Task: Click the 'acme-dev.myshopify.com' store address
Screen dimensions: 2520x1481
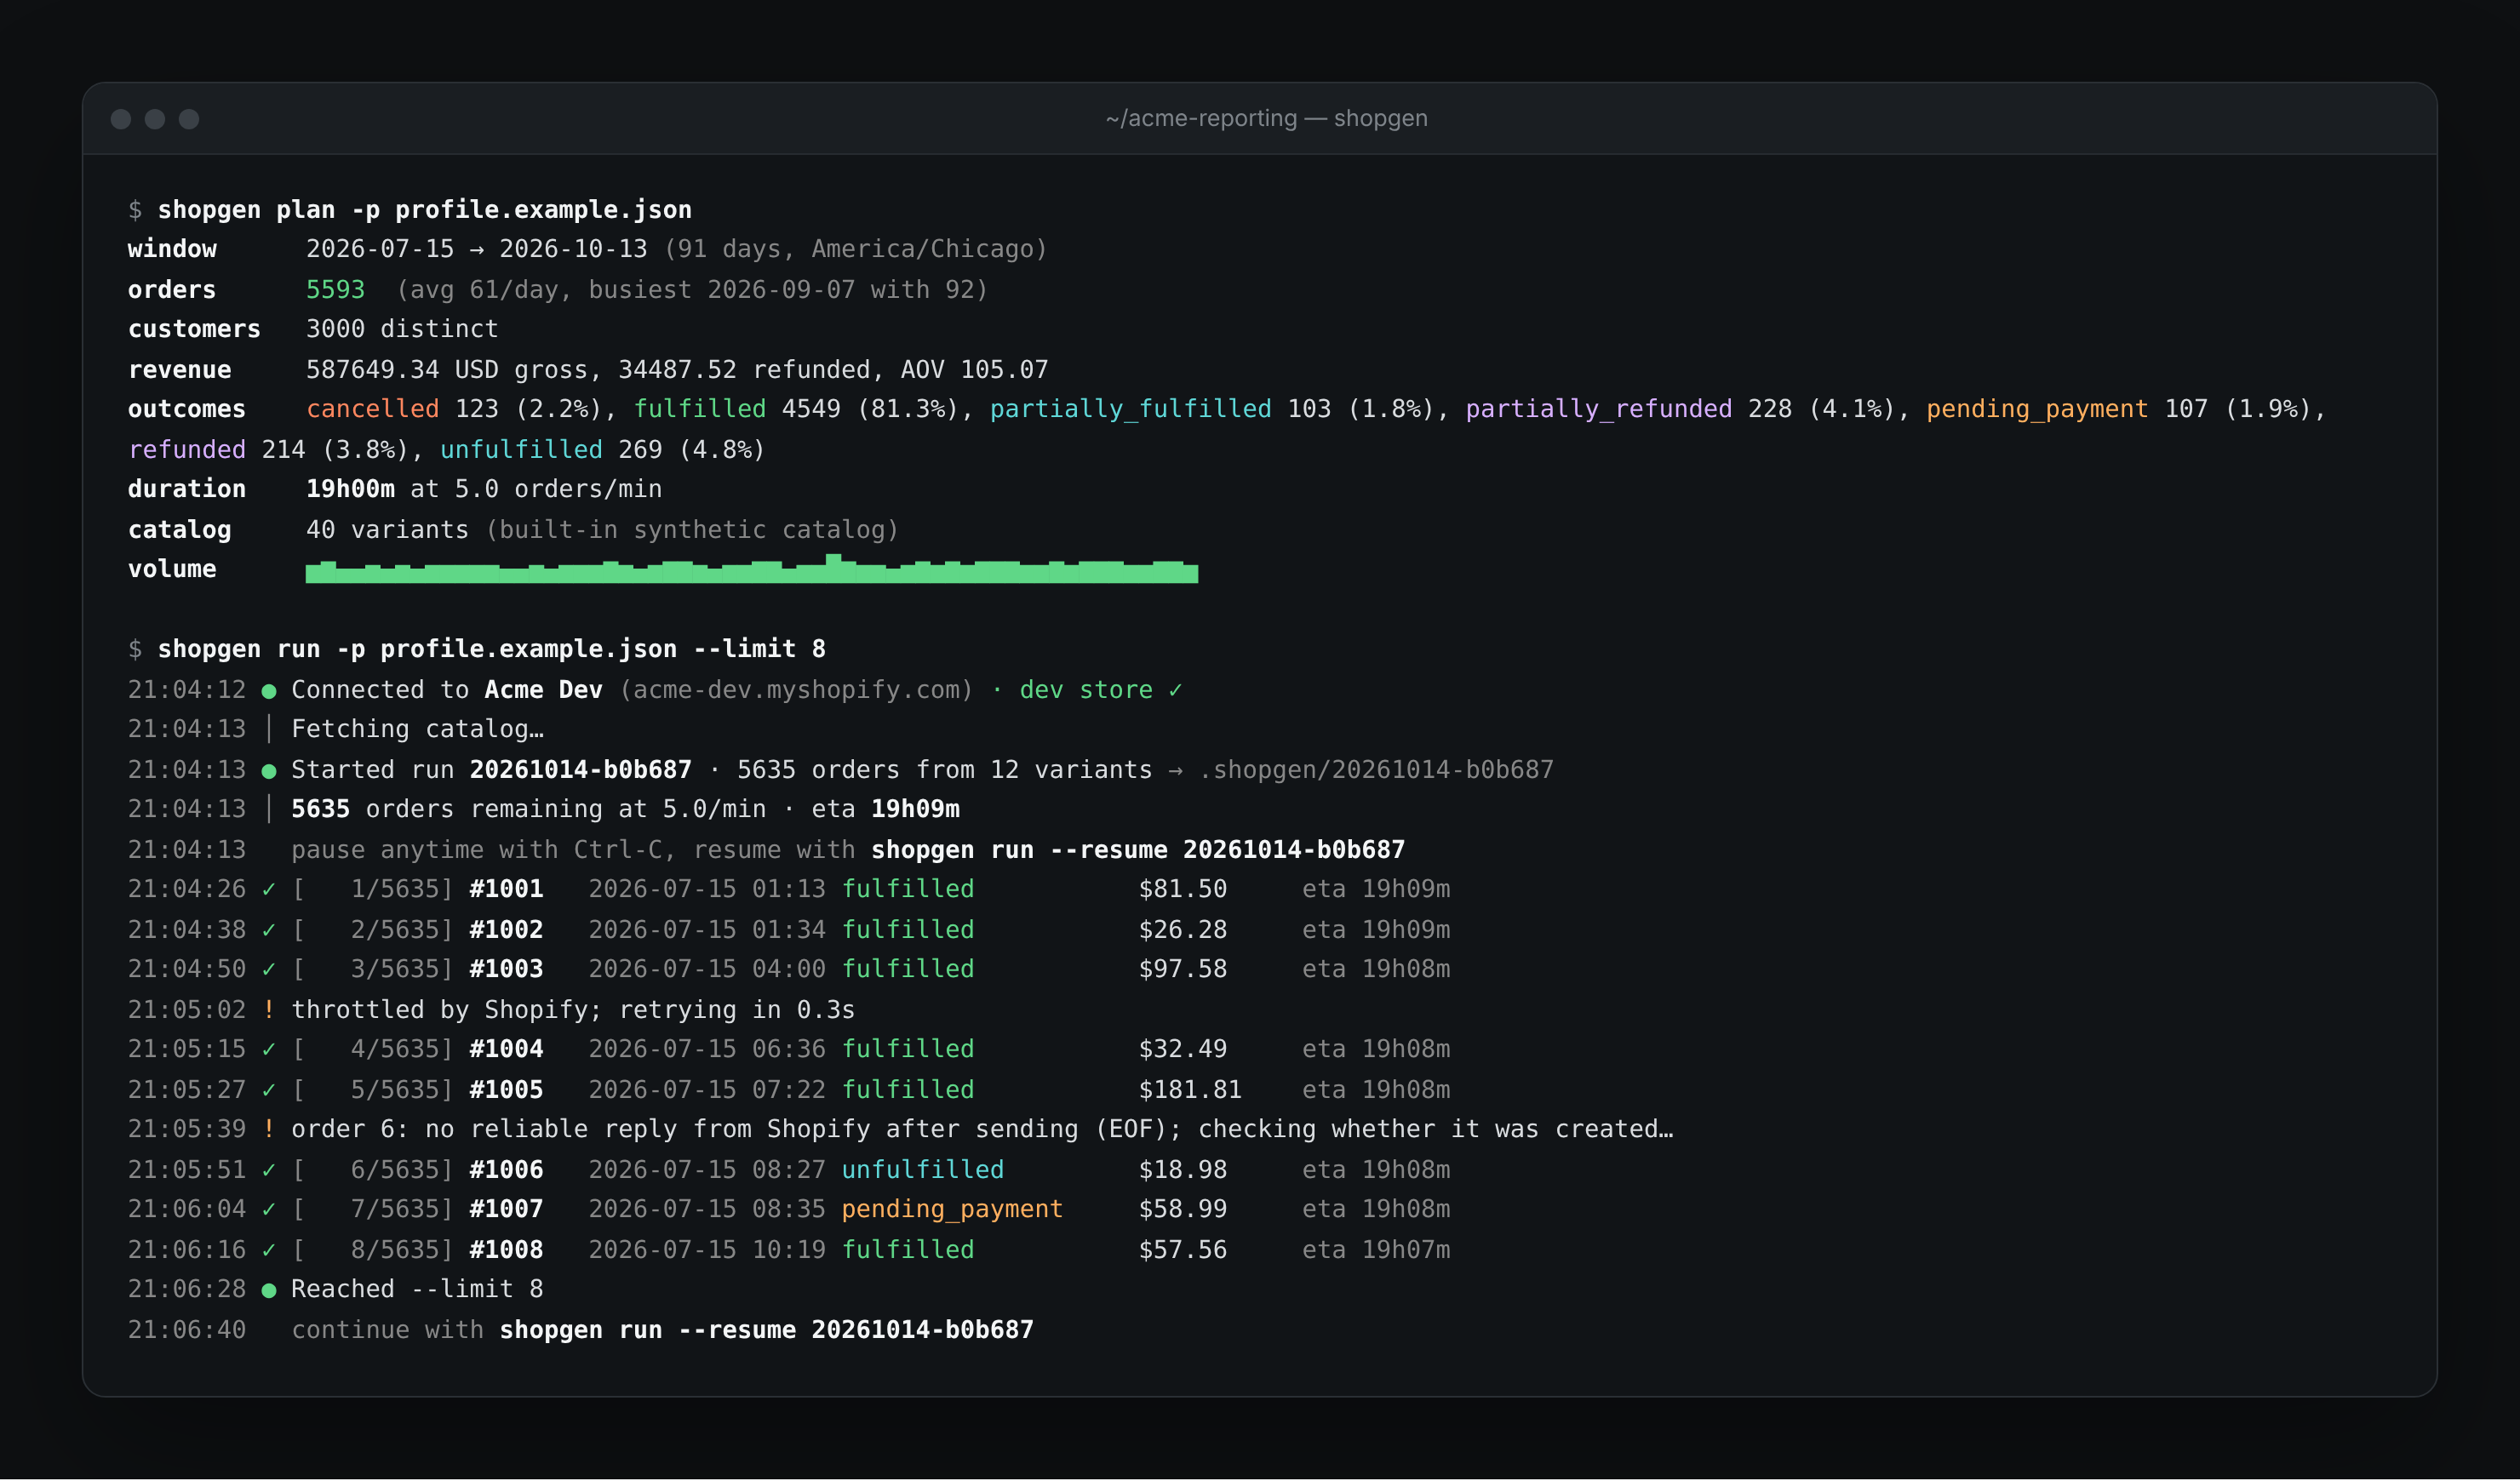Action: click(796, 689)
